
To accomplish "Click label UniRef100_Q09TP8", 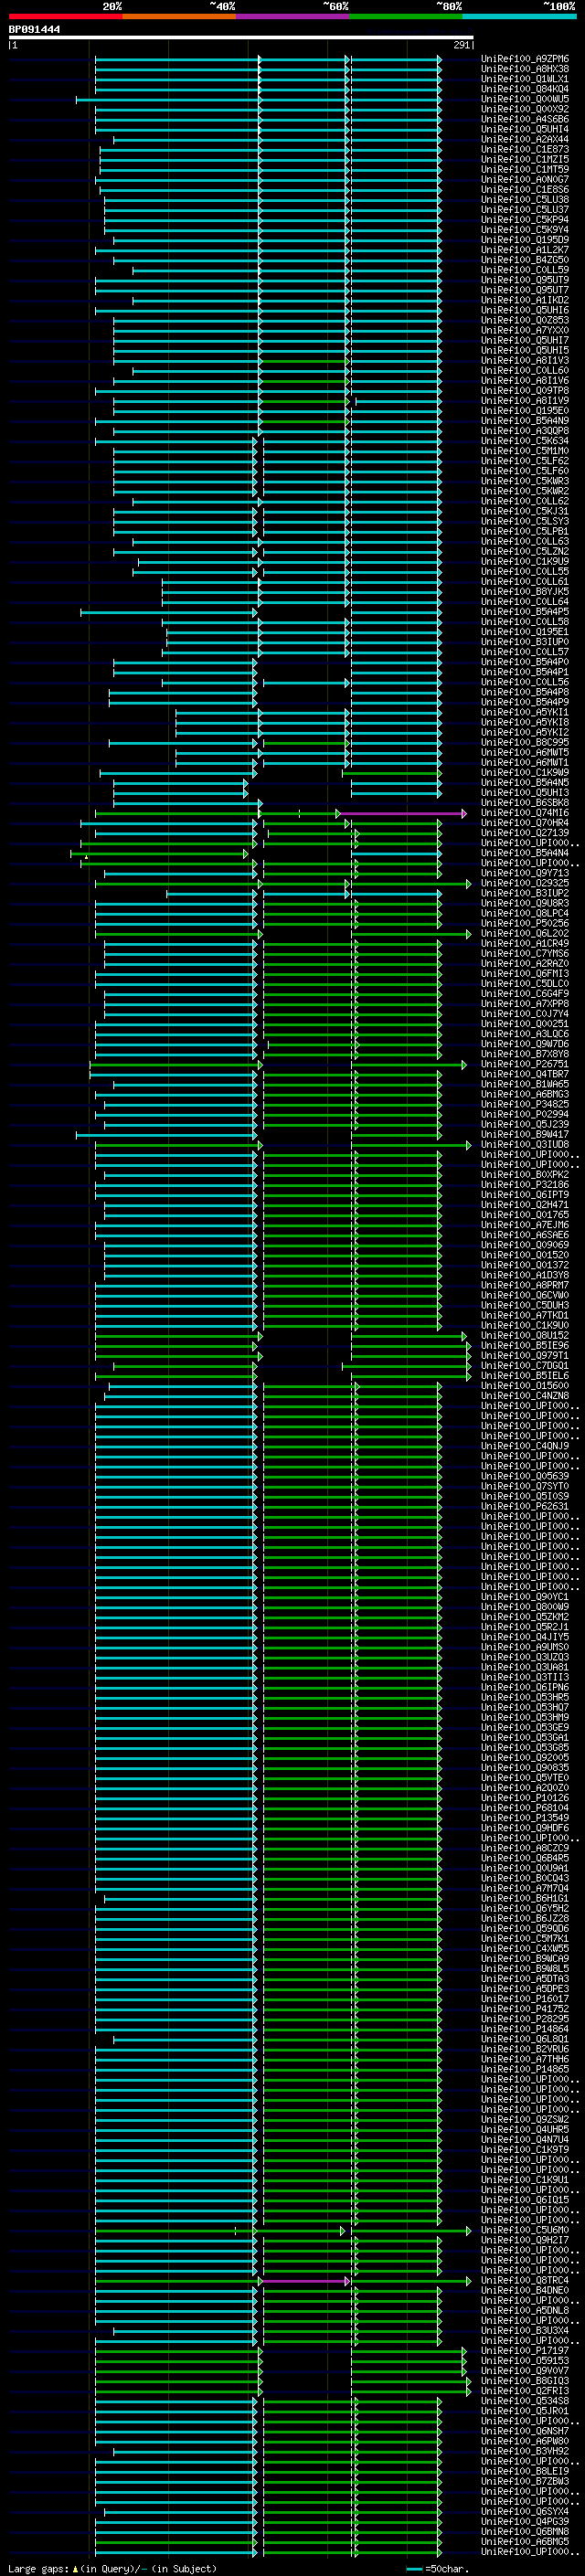I will click(x=525, y=391).
